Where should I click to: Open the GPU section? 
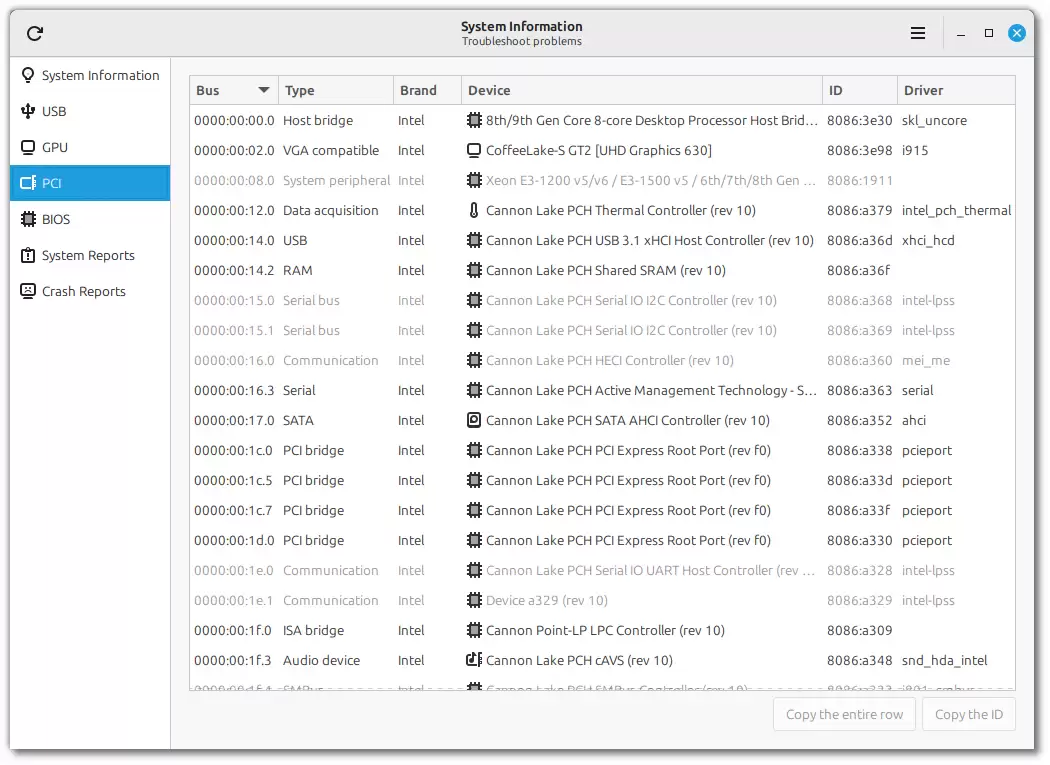[x=55, y=148]
